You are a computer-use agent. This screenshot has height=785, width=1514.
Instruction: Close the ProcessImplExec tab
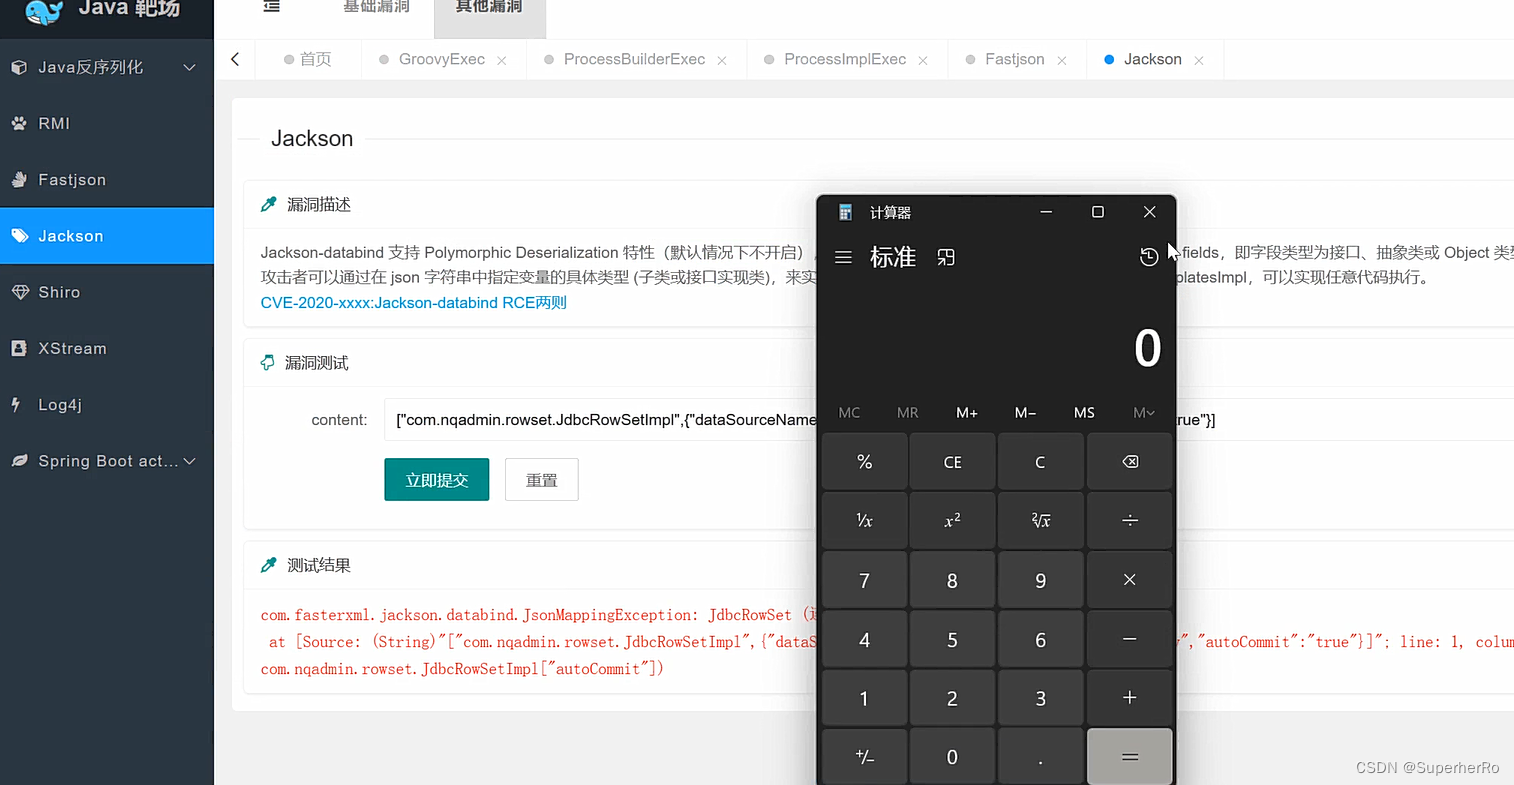tap(923, 60)
